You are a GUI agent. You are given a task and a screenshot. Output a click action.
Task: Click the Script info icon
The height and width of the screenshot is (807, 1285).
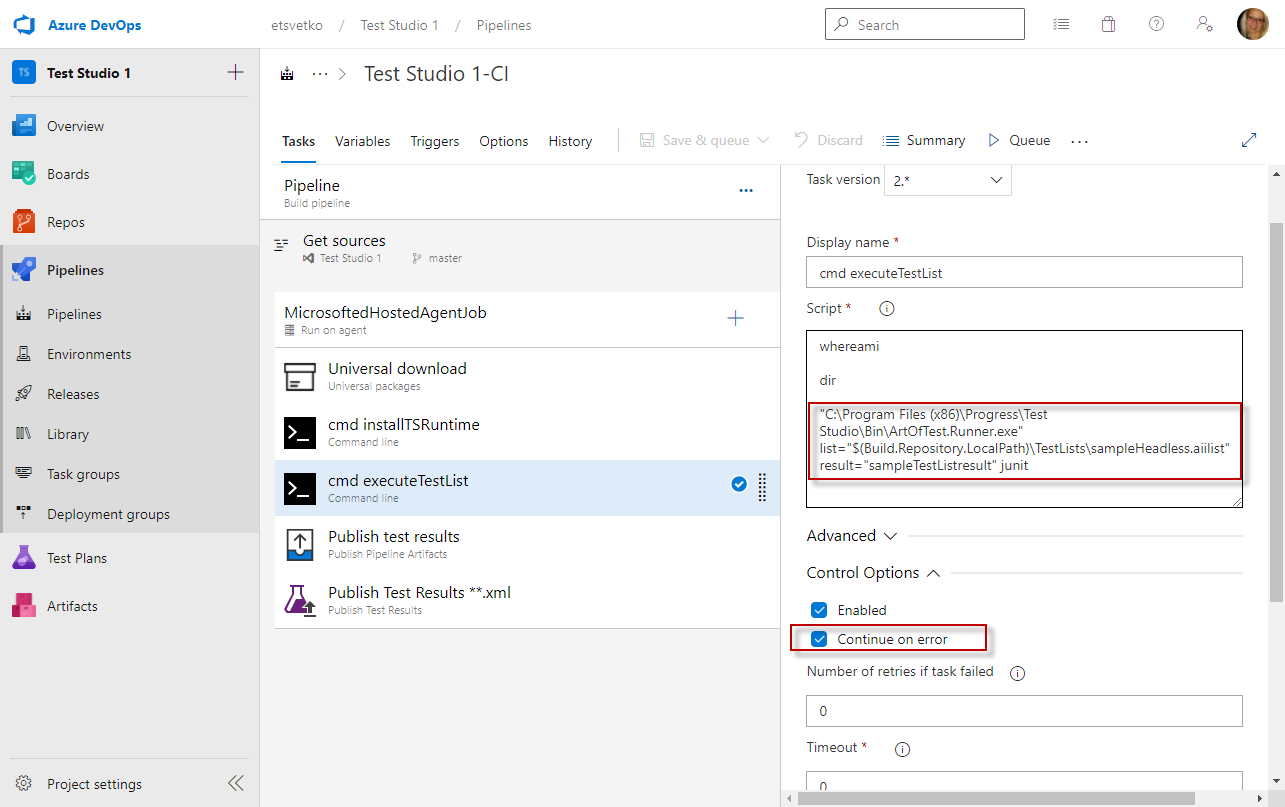[886, 308]
